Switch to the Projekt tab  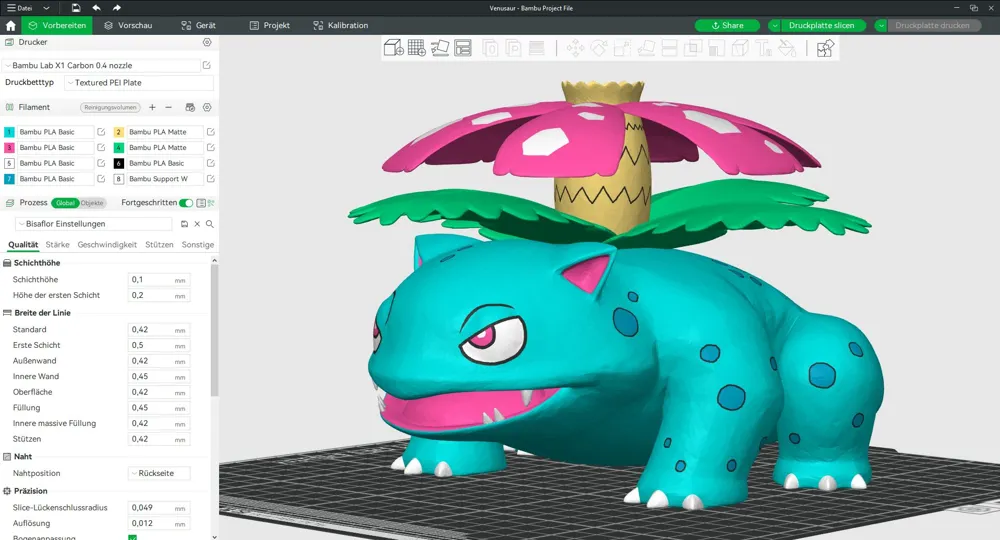pyautogui.click(x=270, y=26)
